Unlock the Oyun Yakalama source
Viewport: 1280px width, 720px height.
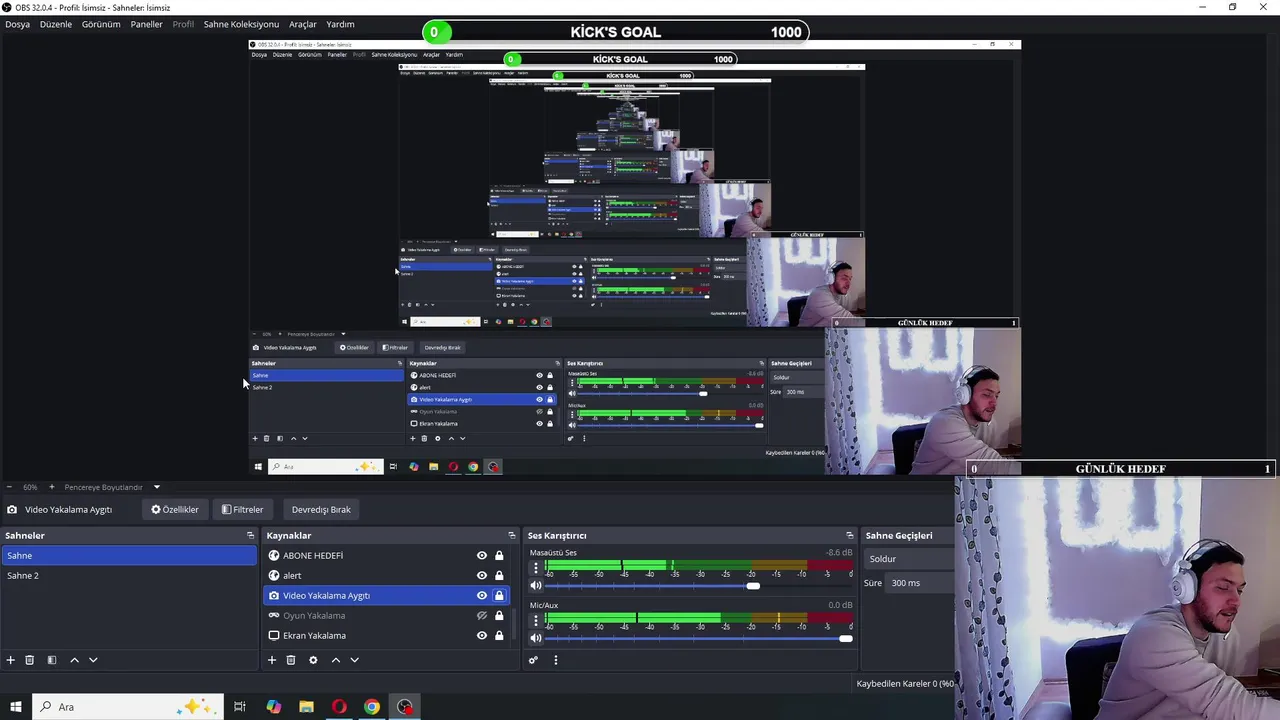pyautogui.click(x=499, y=616)
